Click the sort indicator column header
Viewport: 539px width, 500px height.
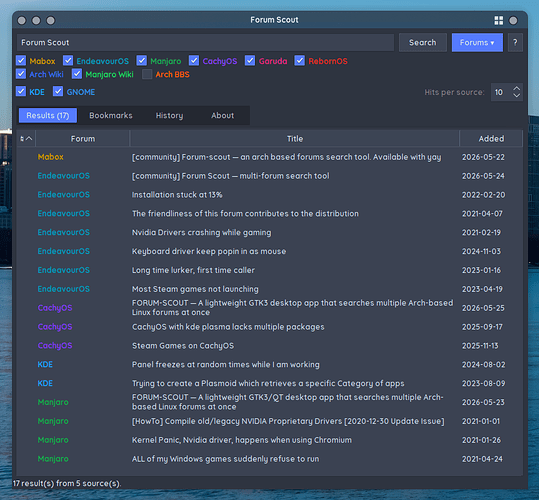pyautogui.click(x=26, y=138)
